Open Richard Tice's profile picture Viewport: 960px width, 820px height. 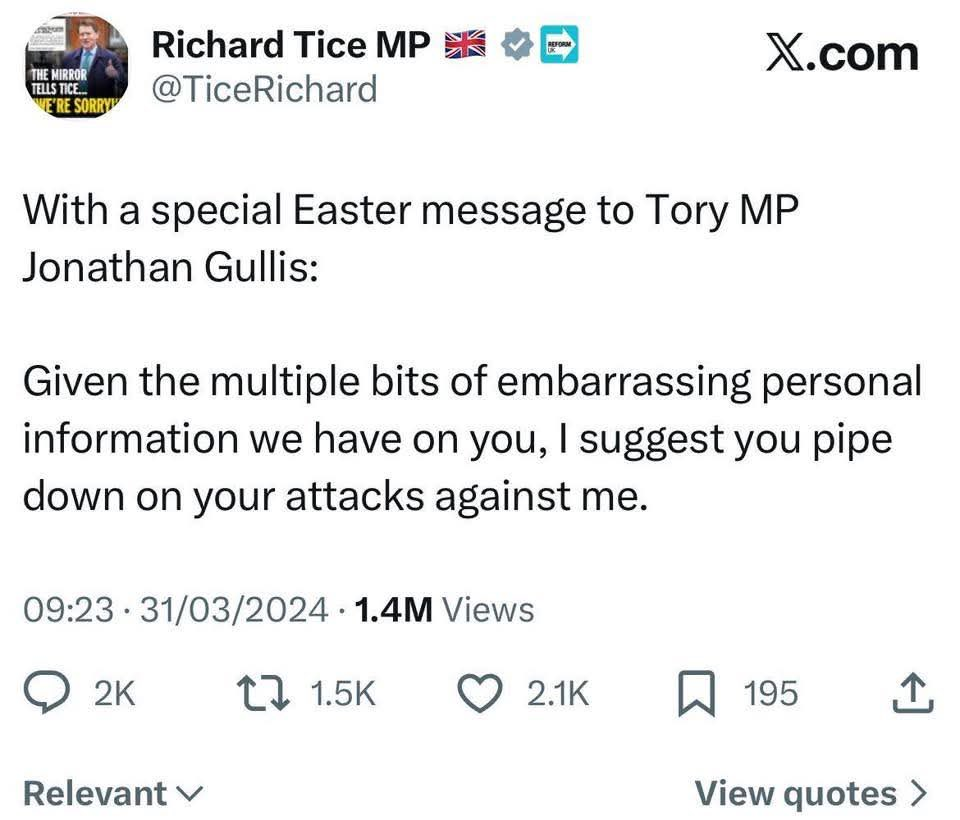click(75, 66)
